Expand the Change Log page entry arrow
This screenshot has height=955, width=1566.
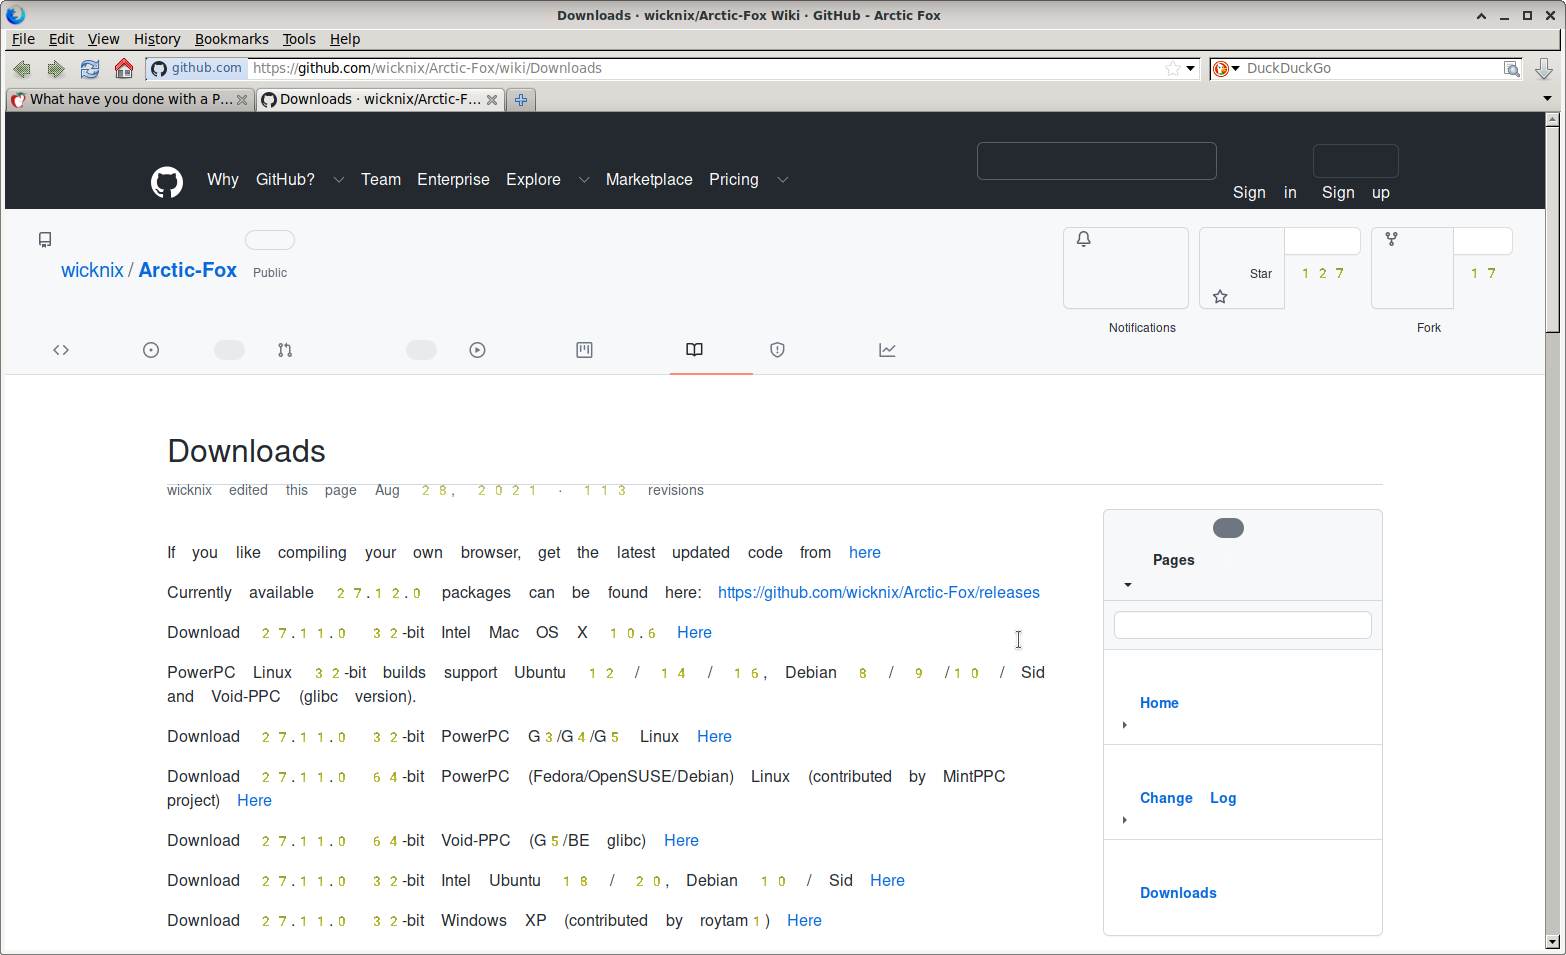click(1125, 820)
